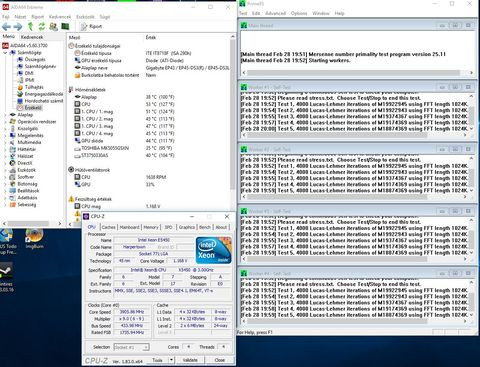This screenshot has width=480, height=367.
Task: Click AIDA64 green chart toolbar icon
Action: pyautogui.click(x=65, y=26)
